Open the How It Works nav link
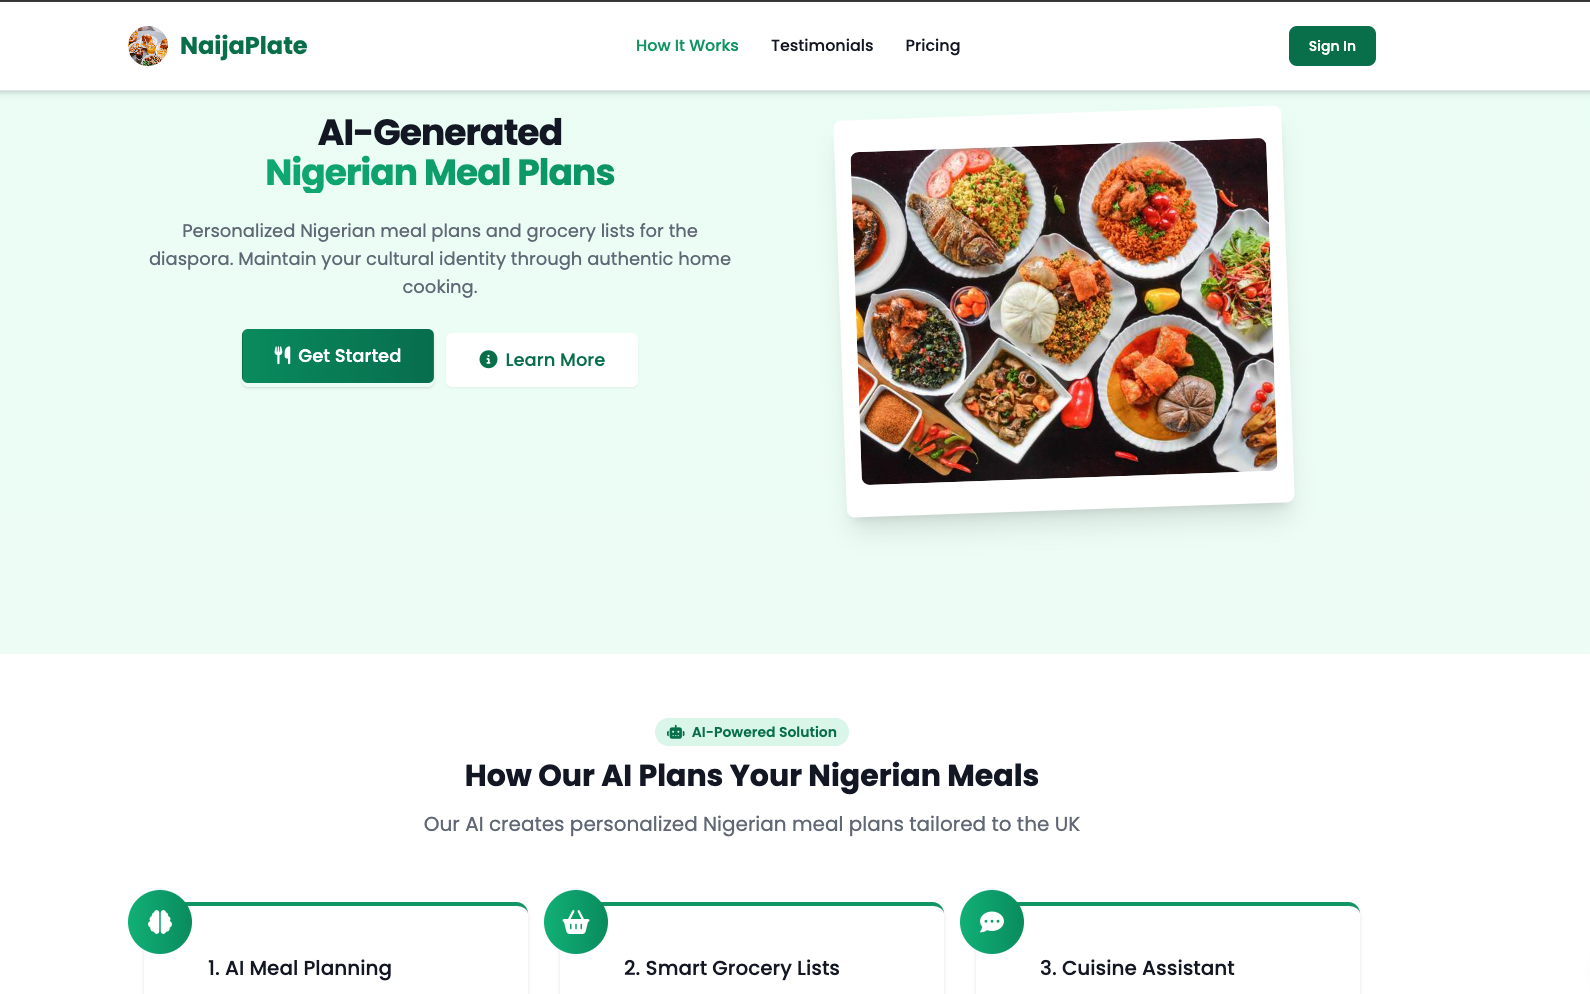Image resolution: width=1590 pixels, height=994 pixels. click(687, 46)
